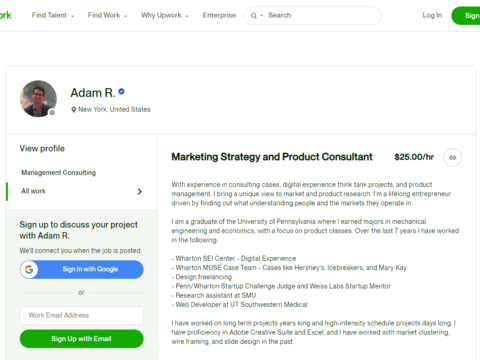The height and width of the screenshot is (360, 480).
Task: Click the Upwork logo
Action: pos(5,15)
